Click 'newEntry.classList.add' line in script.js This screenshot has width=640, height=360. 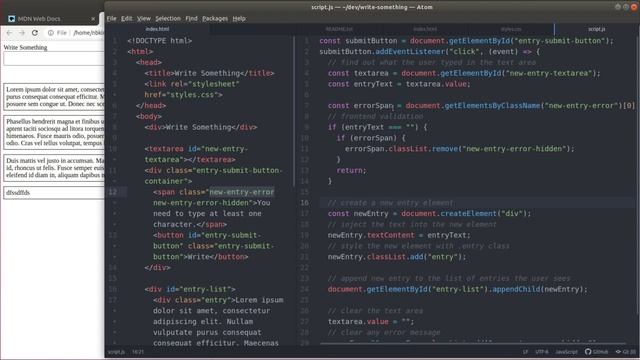pos(397,257)
